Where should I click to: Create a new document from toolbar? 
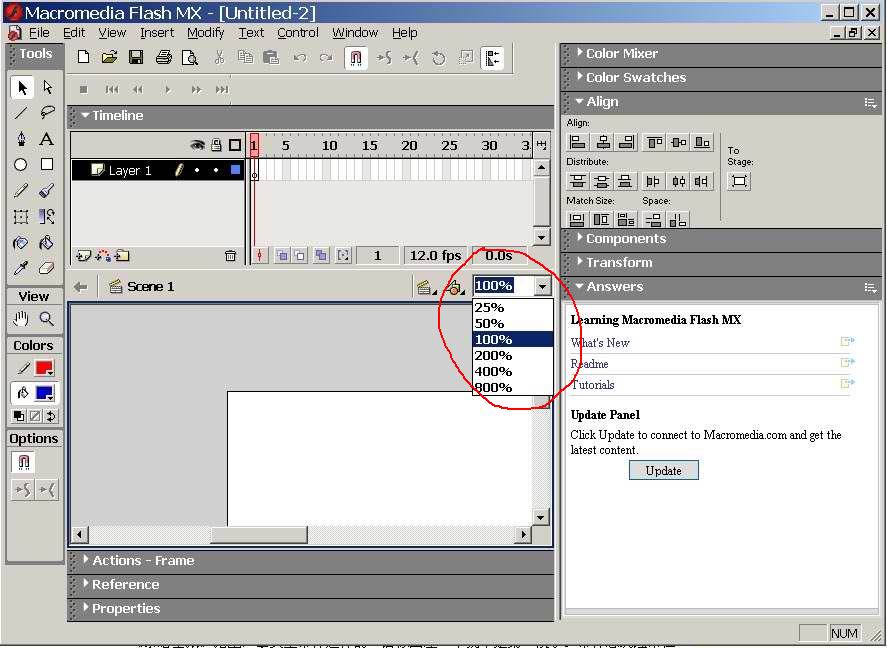point(84,57)
